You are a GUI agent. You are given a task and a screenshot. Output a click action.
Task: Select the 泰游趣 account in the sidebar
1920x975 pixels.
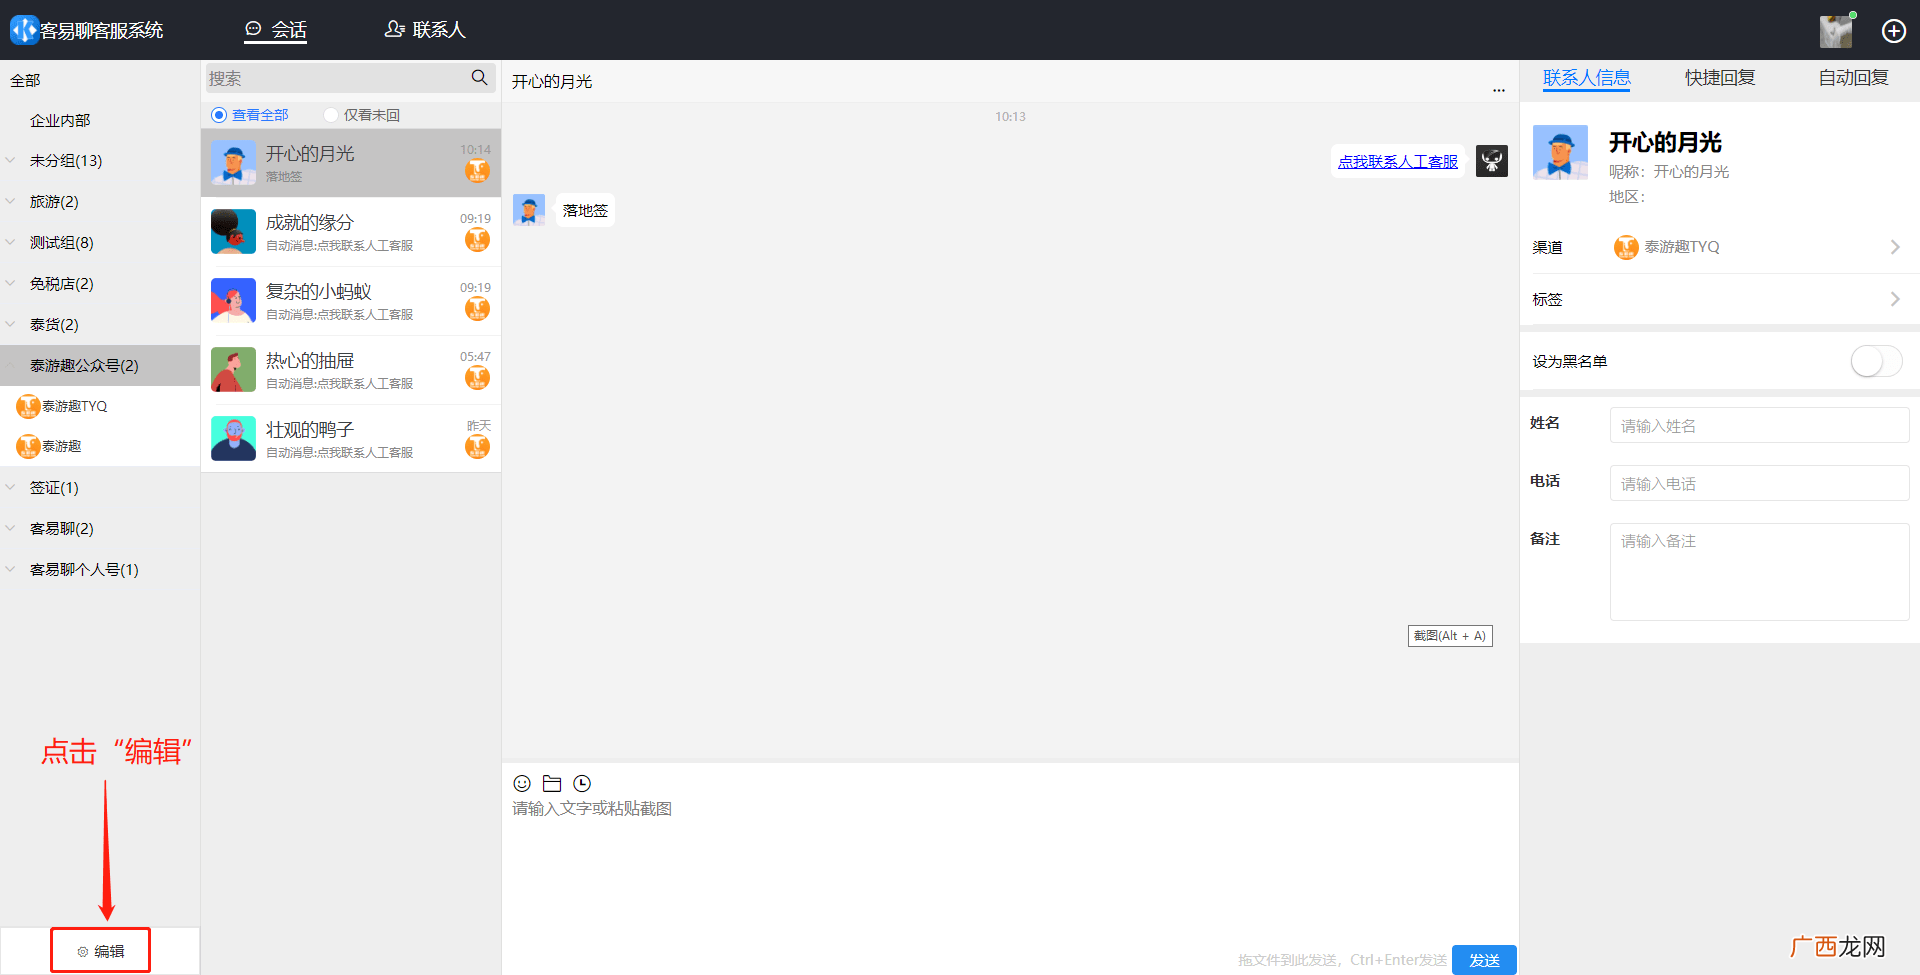(100, 446)
